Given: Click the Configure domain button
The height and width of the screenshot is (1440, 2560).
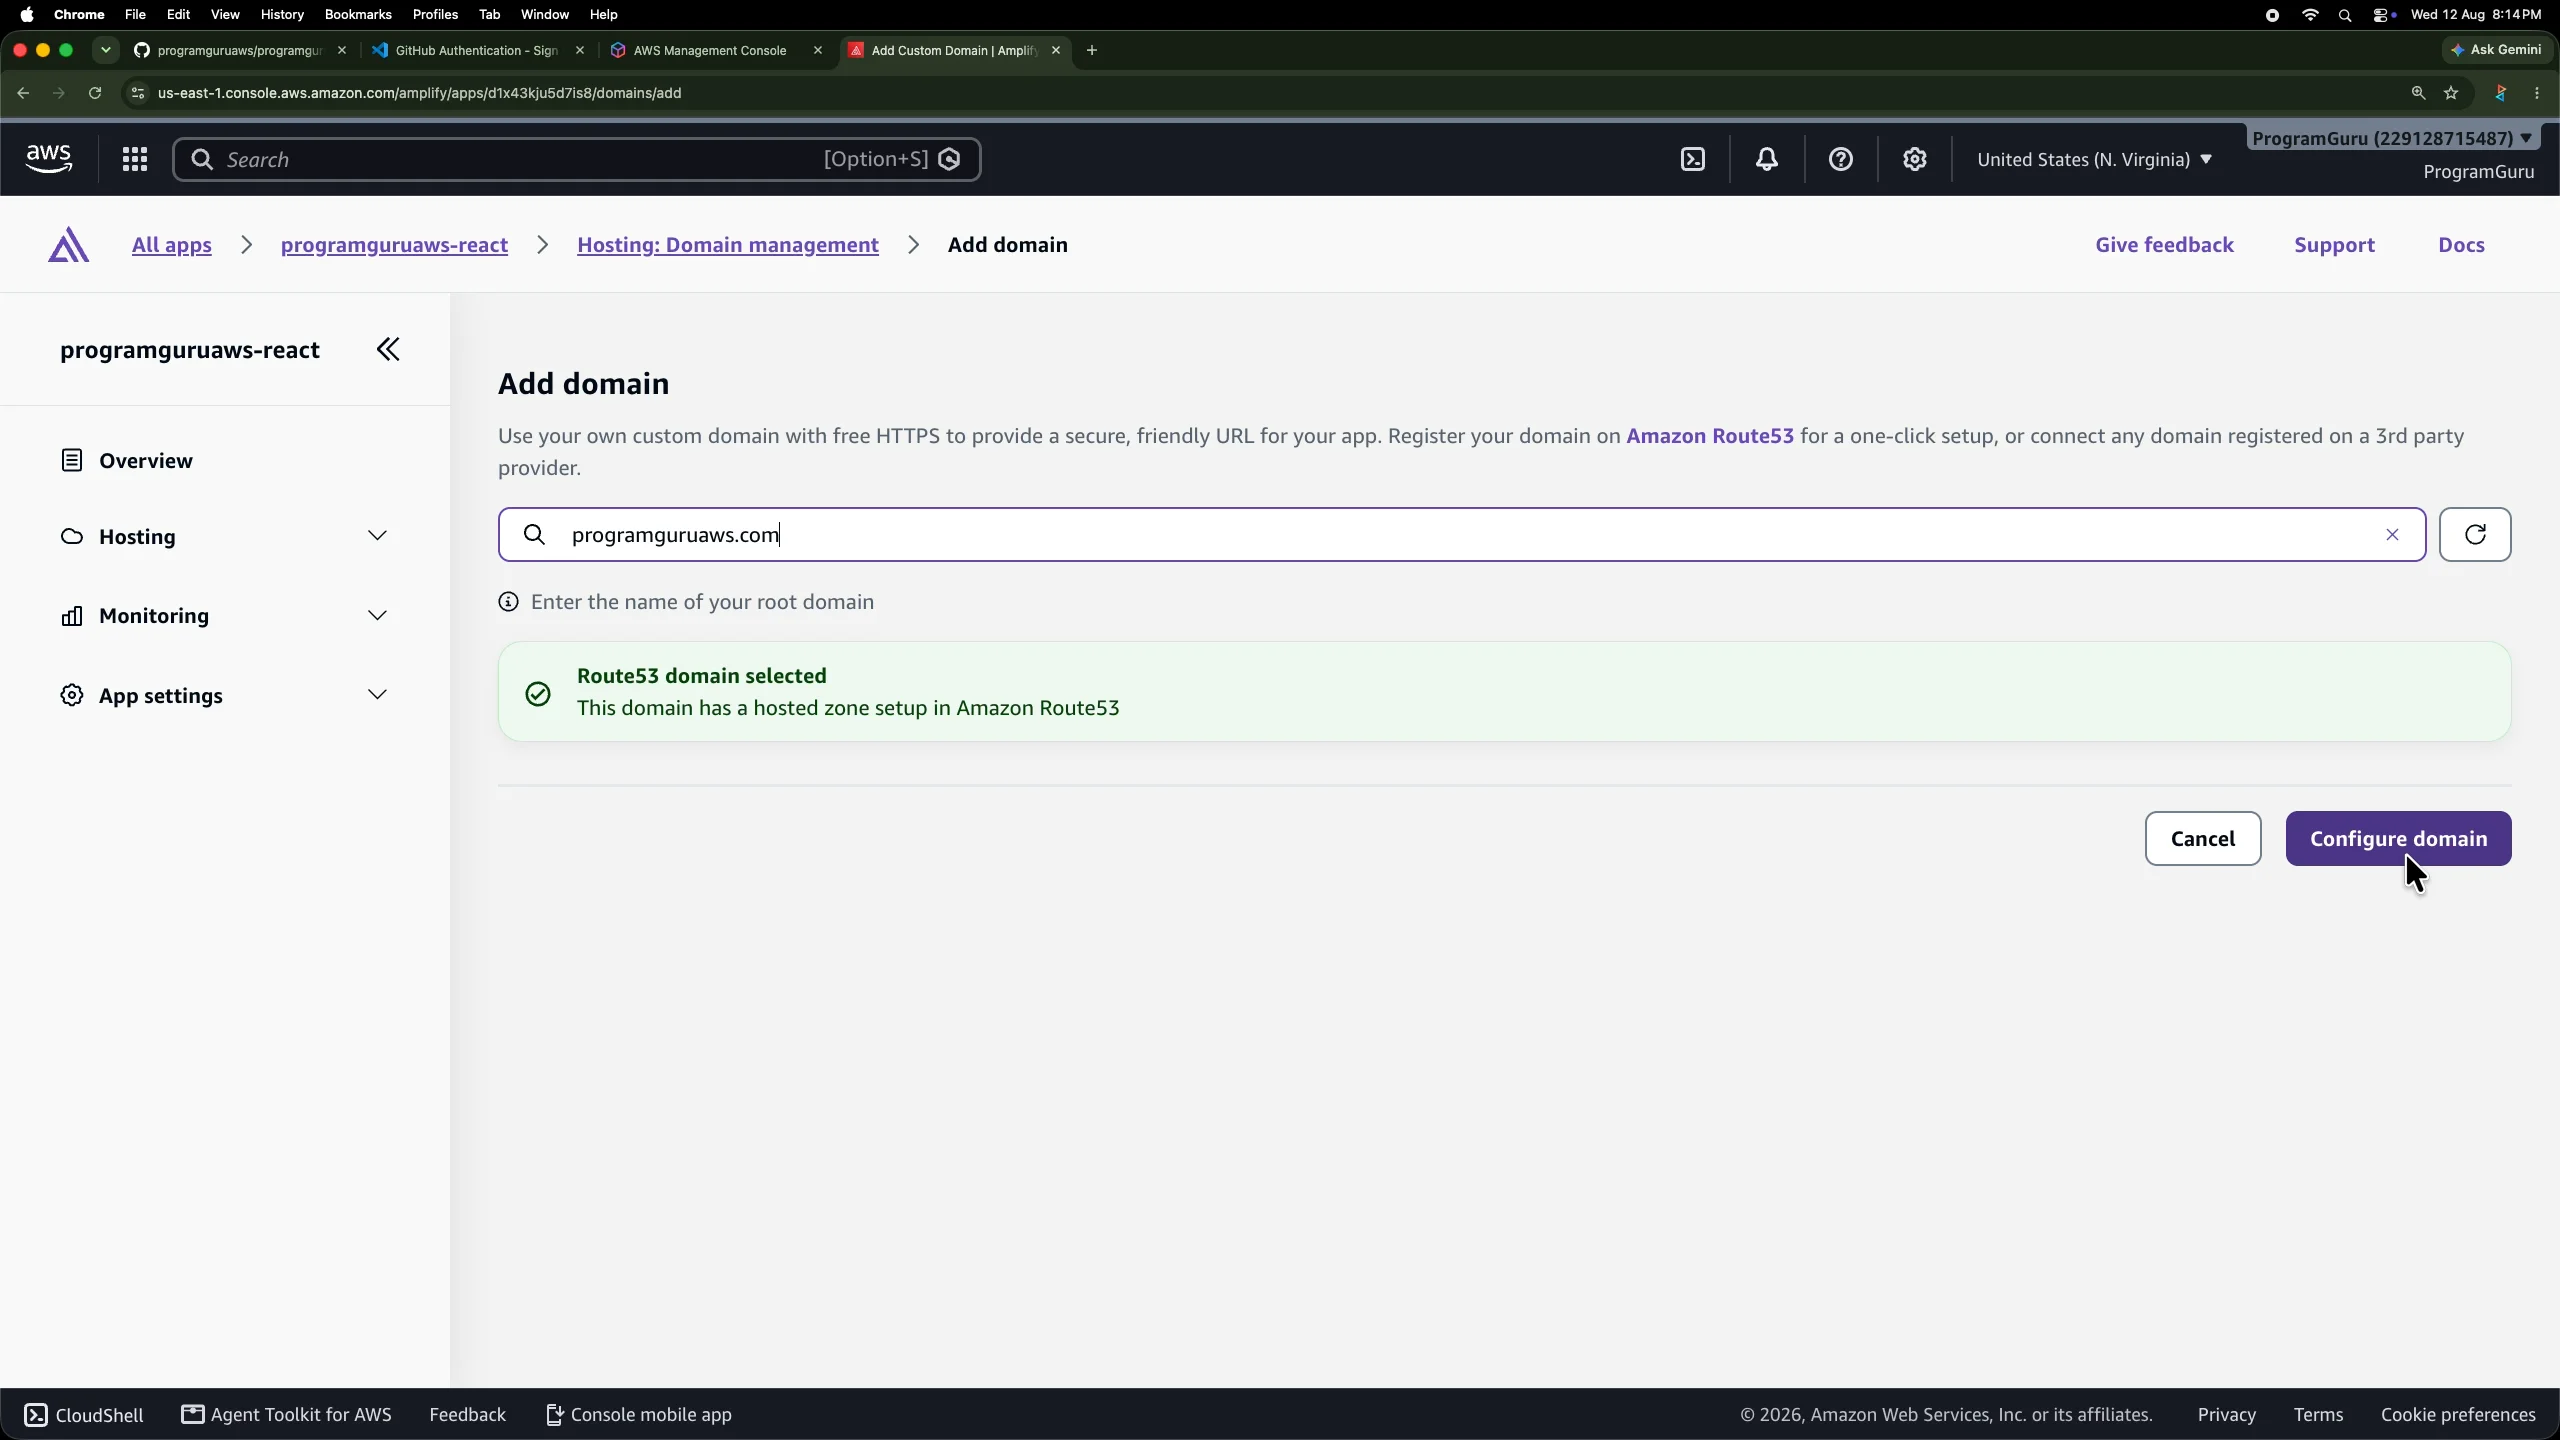Looking at the screenshot, I should (x=2398, y=839).
